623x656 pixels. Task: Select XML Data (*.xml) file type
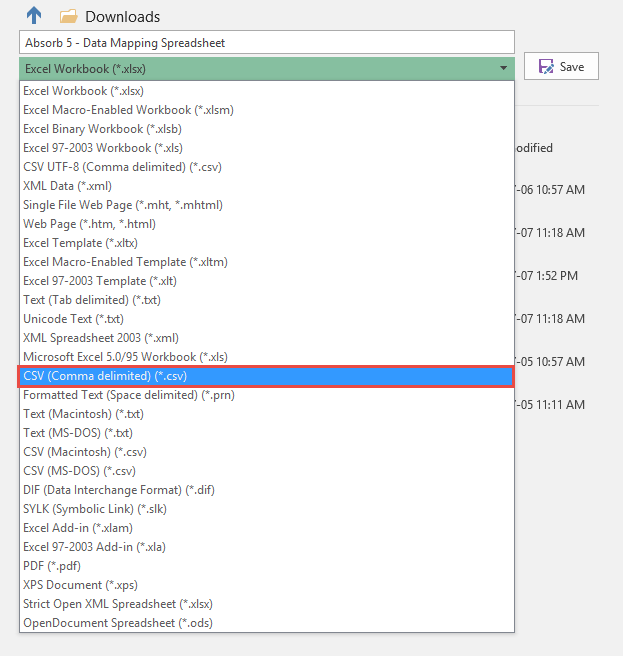pyautogui.click(x=67, y=186)
